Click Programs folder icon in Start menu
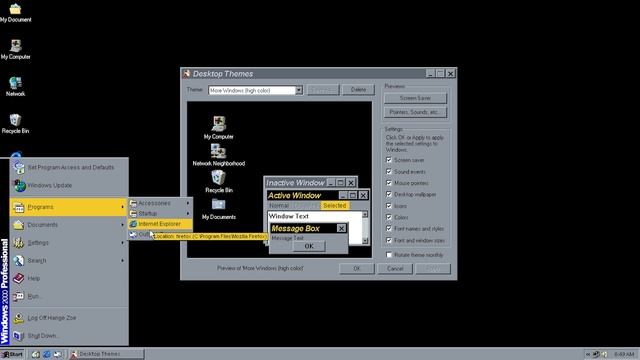 coord(18,207)
